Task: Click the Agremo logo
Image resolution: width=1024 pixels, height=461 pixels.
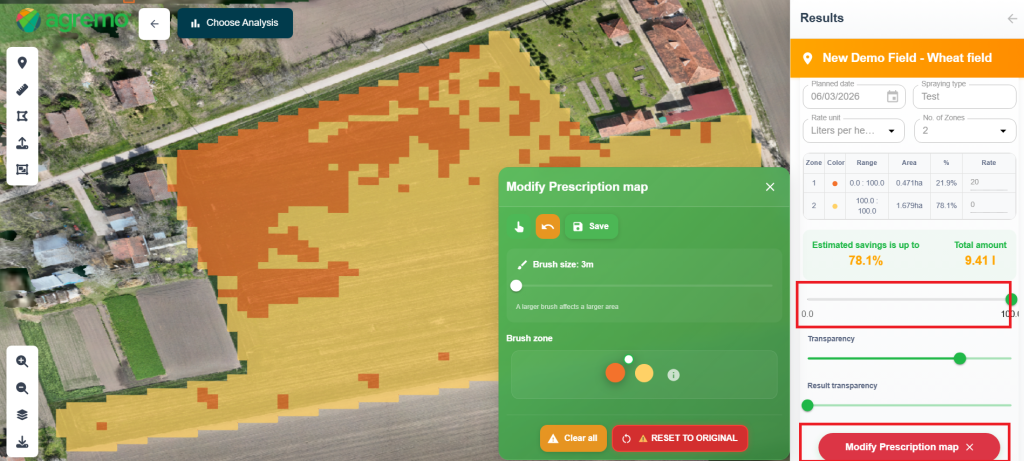Action: click(72, 20)
